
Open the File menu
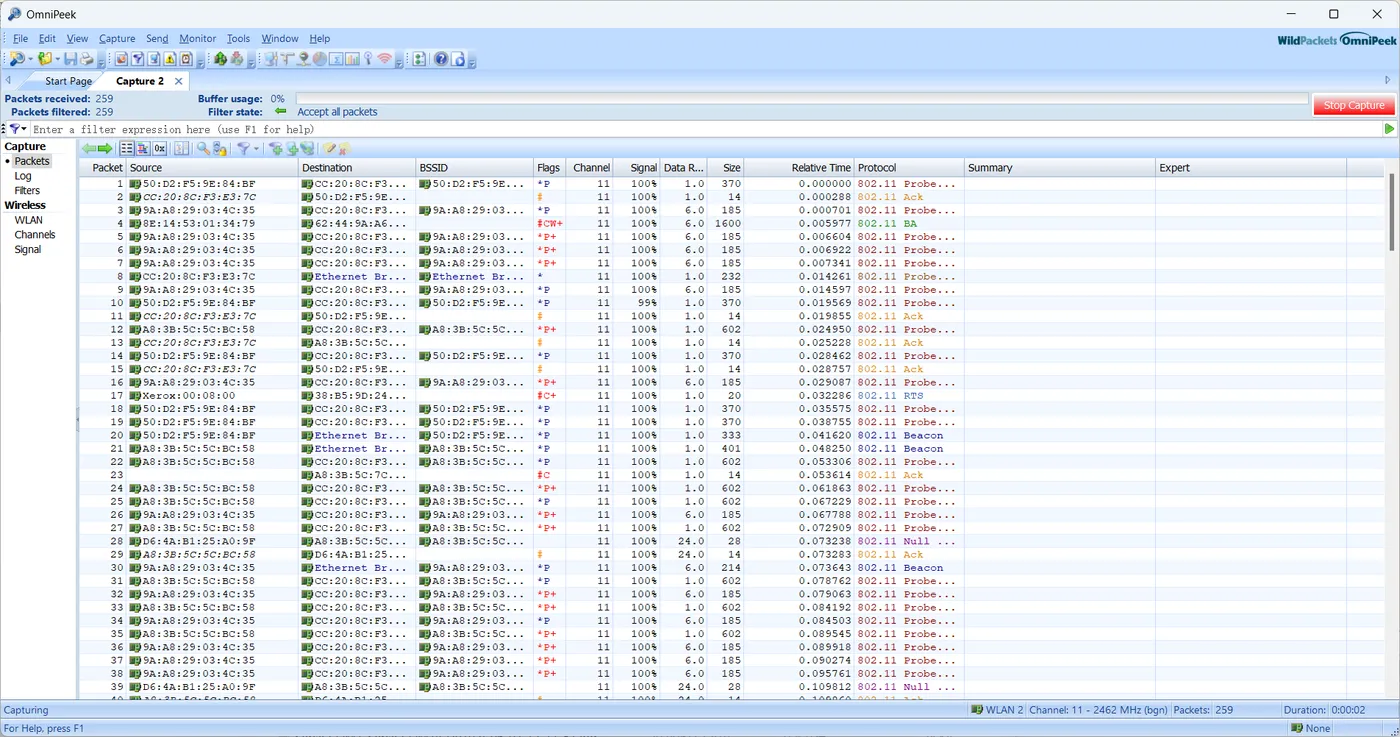click(20, 38)
